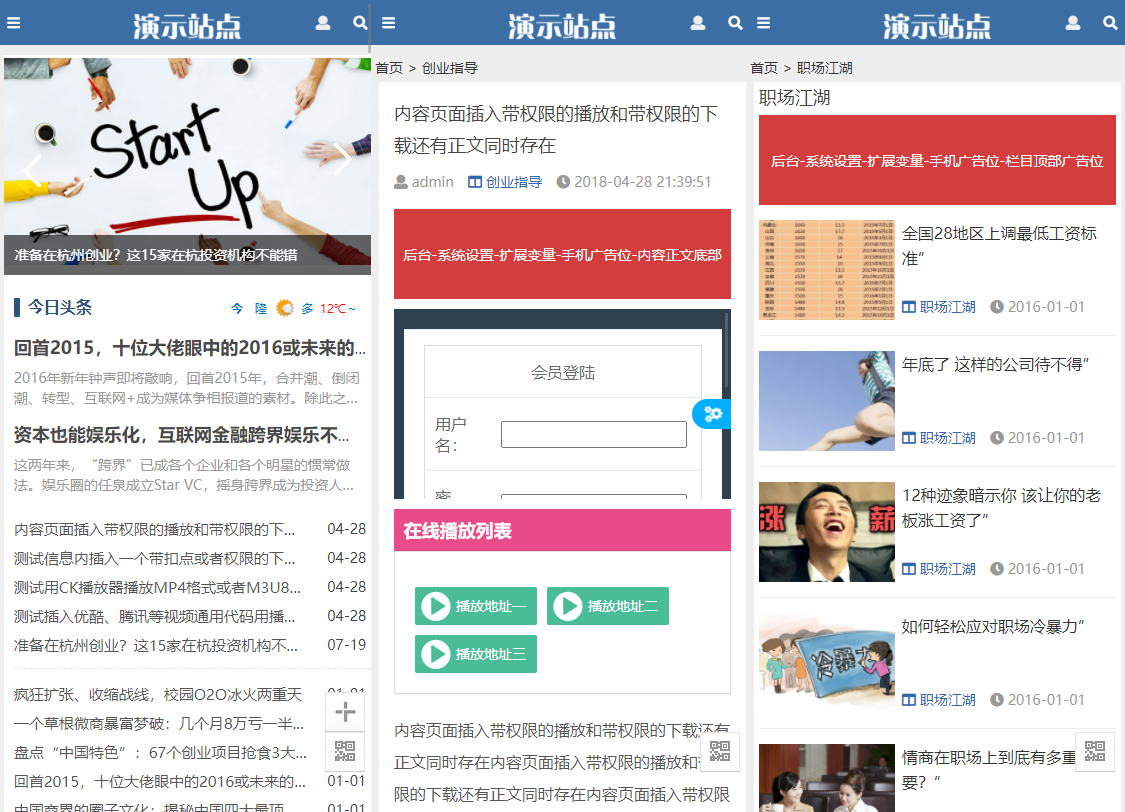1125x812 pixels.
Task: Open laughing man 涨薪 thumbnail
Action: pyautogui.click(x=827, y=532)
